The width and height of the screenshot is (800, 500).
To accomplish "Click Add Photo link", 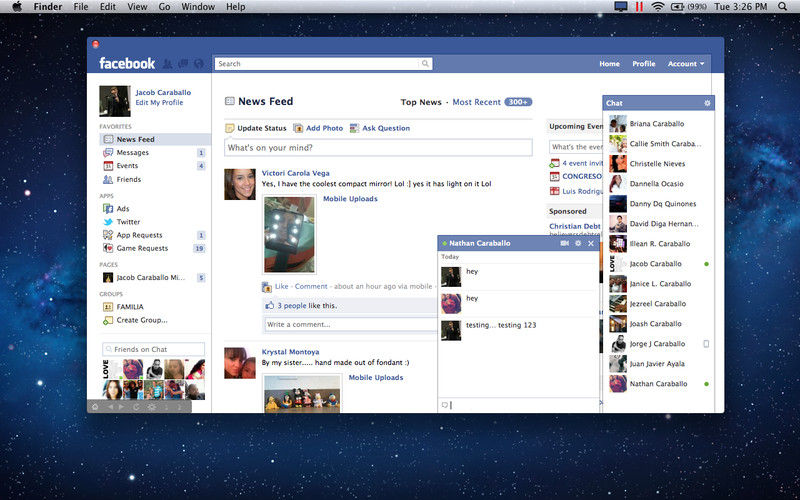I will tap(324, 128).
